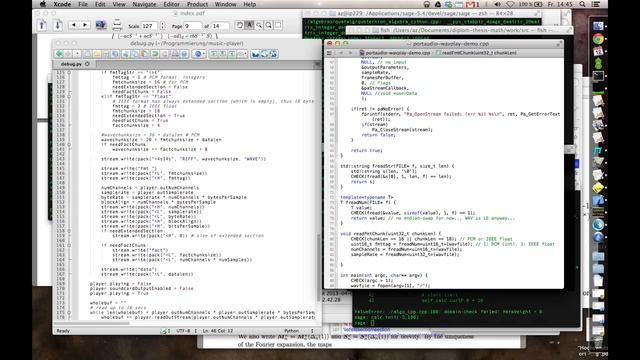Image resolution: width=640 pixels, height=360 pixels.
Task: Select the text selection 'A' tool
Action: (x=249, y=25)
